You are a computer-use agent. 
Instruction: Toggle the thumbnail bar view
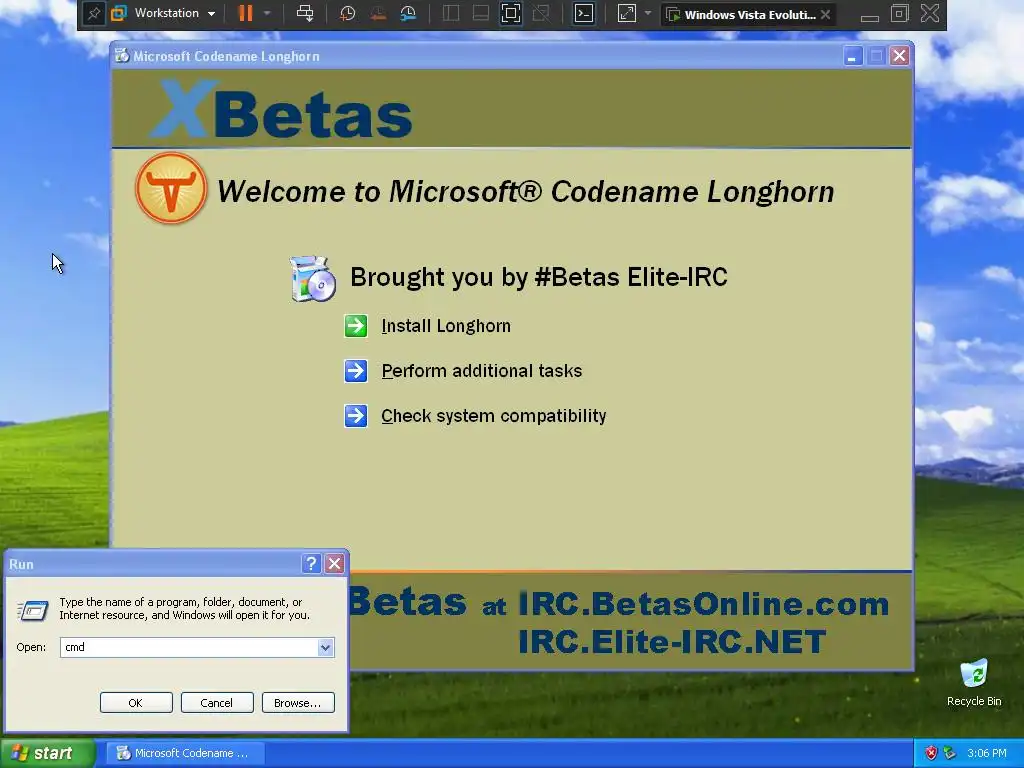pos(481,13)
